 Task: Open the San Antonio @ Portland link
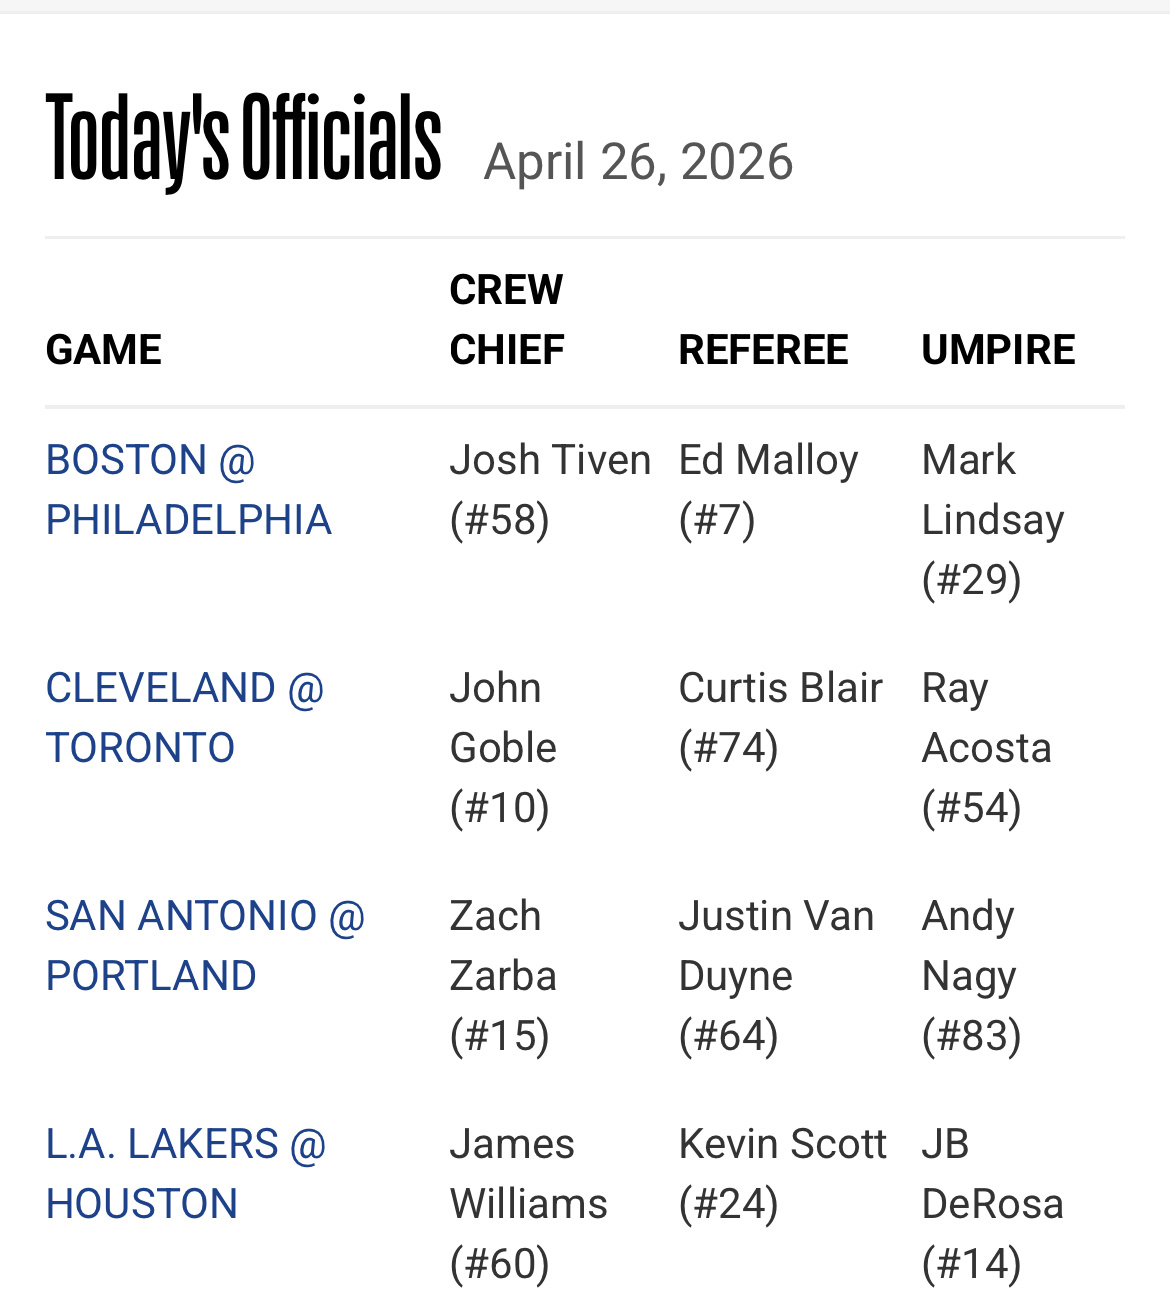pyautogui.click(x=205, y=946)
